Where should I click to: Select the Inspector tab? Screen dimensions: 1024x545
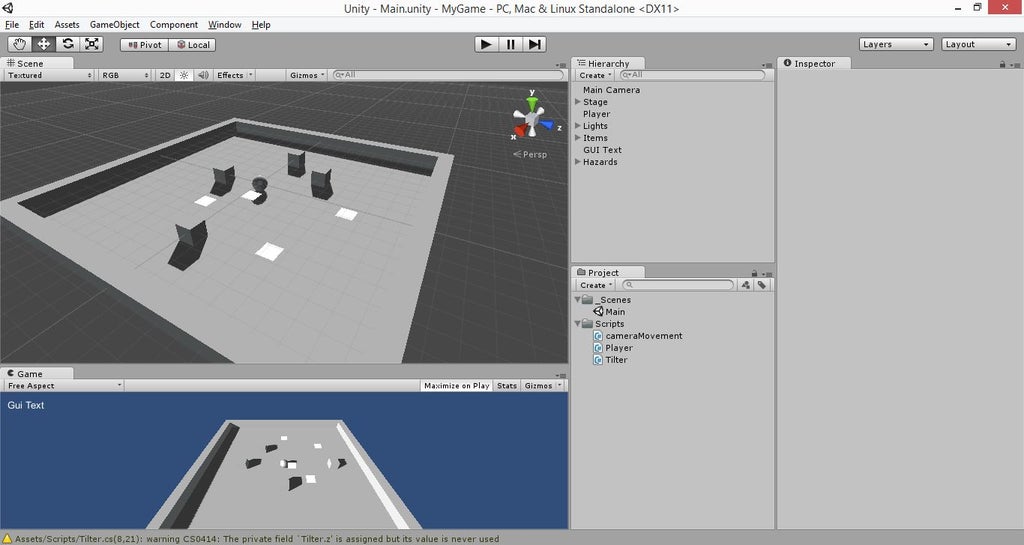(x=814, y=63)
